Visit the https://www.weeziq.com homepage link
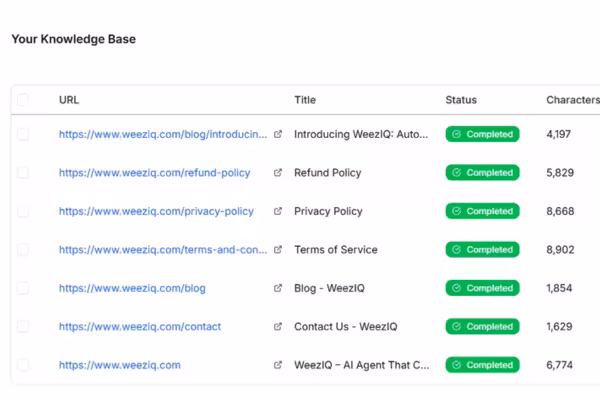Screen dimensions: 600x400 119,365
